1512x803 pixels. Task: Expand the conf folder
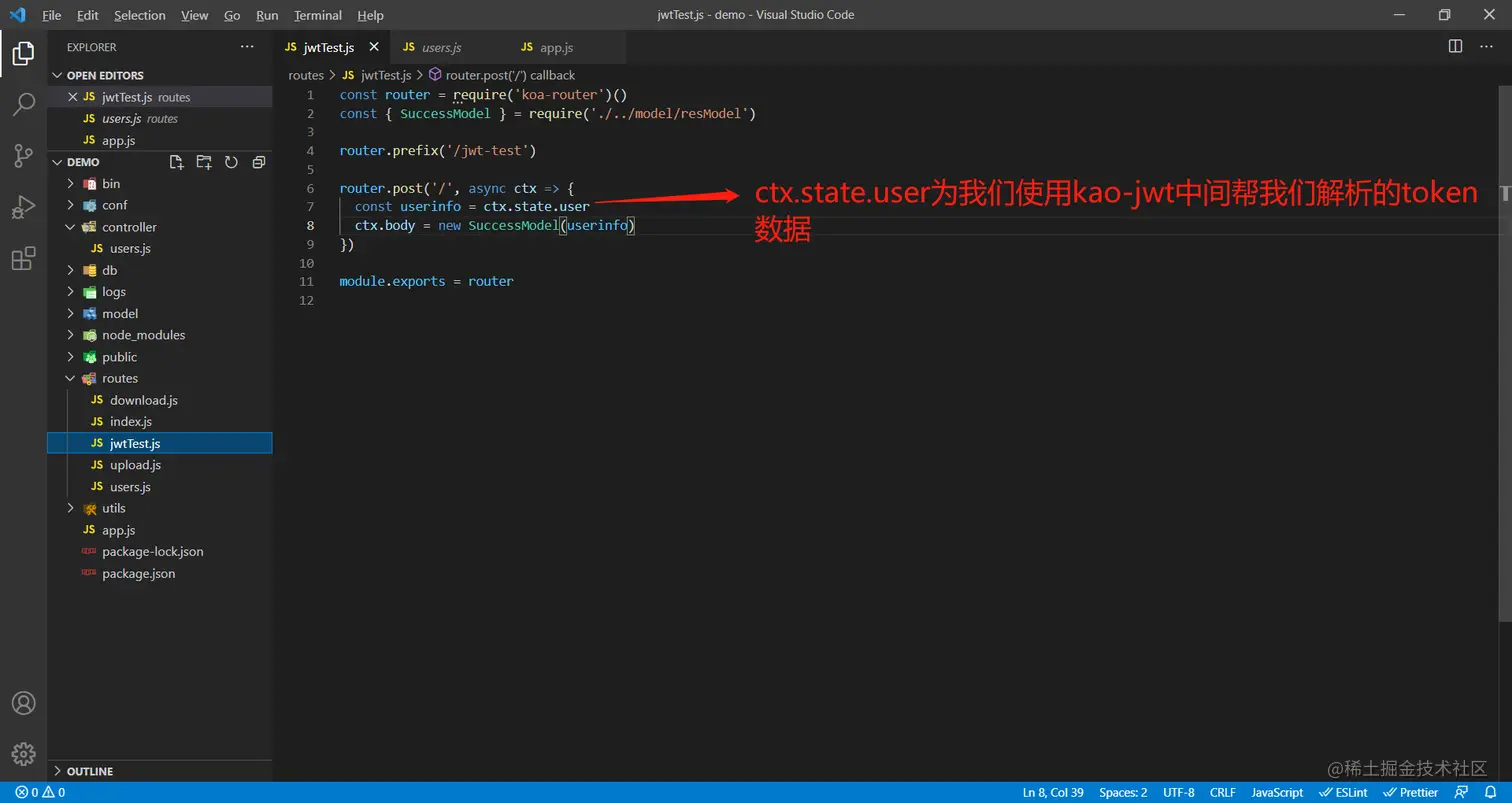(160, 205)
